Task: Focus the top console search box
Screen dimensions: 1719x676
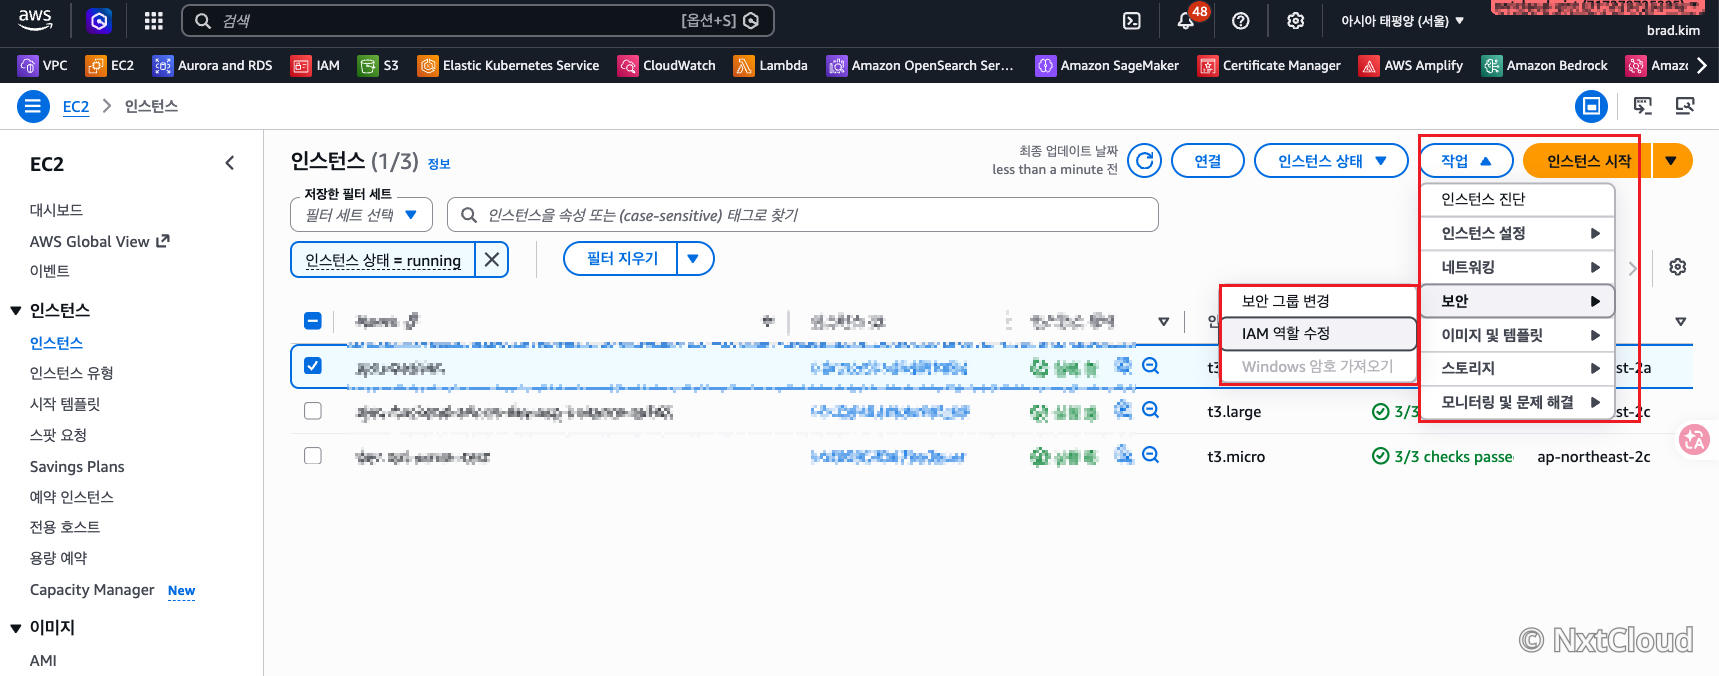Action: 478,21
